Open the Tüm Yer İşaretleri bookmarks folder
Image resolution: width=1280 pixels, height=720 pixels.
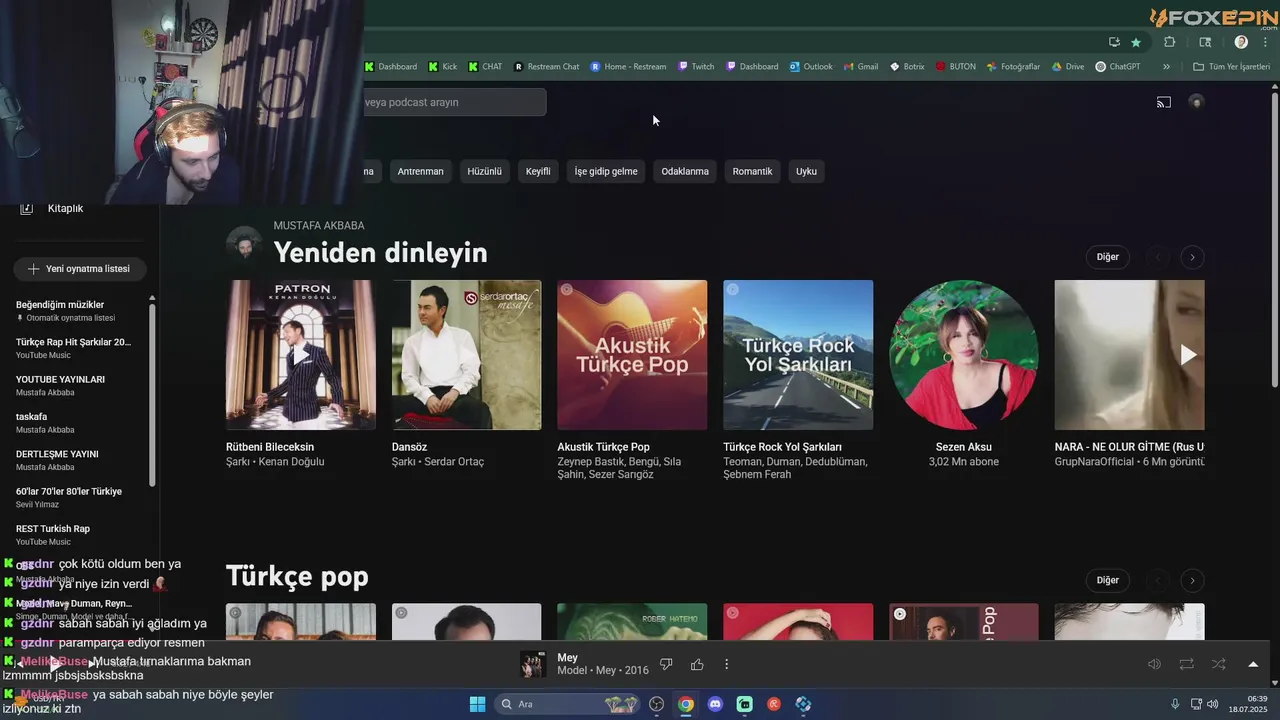pyautogui.click(x=1231, y=67)
